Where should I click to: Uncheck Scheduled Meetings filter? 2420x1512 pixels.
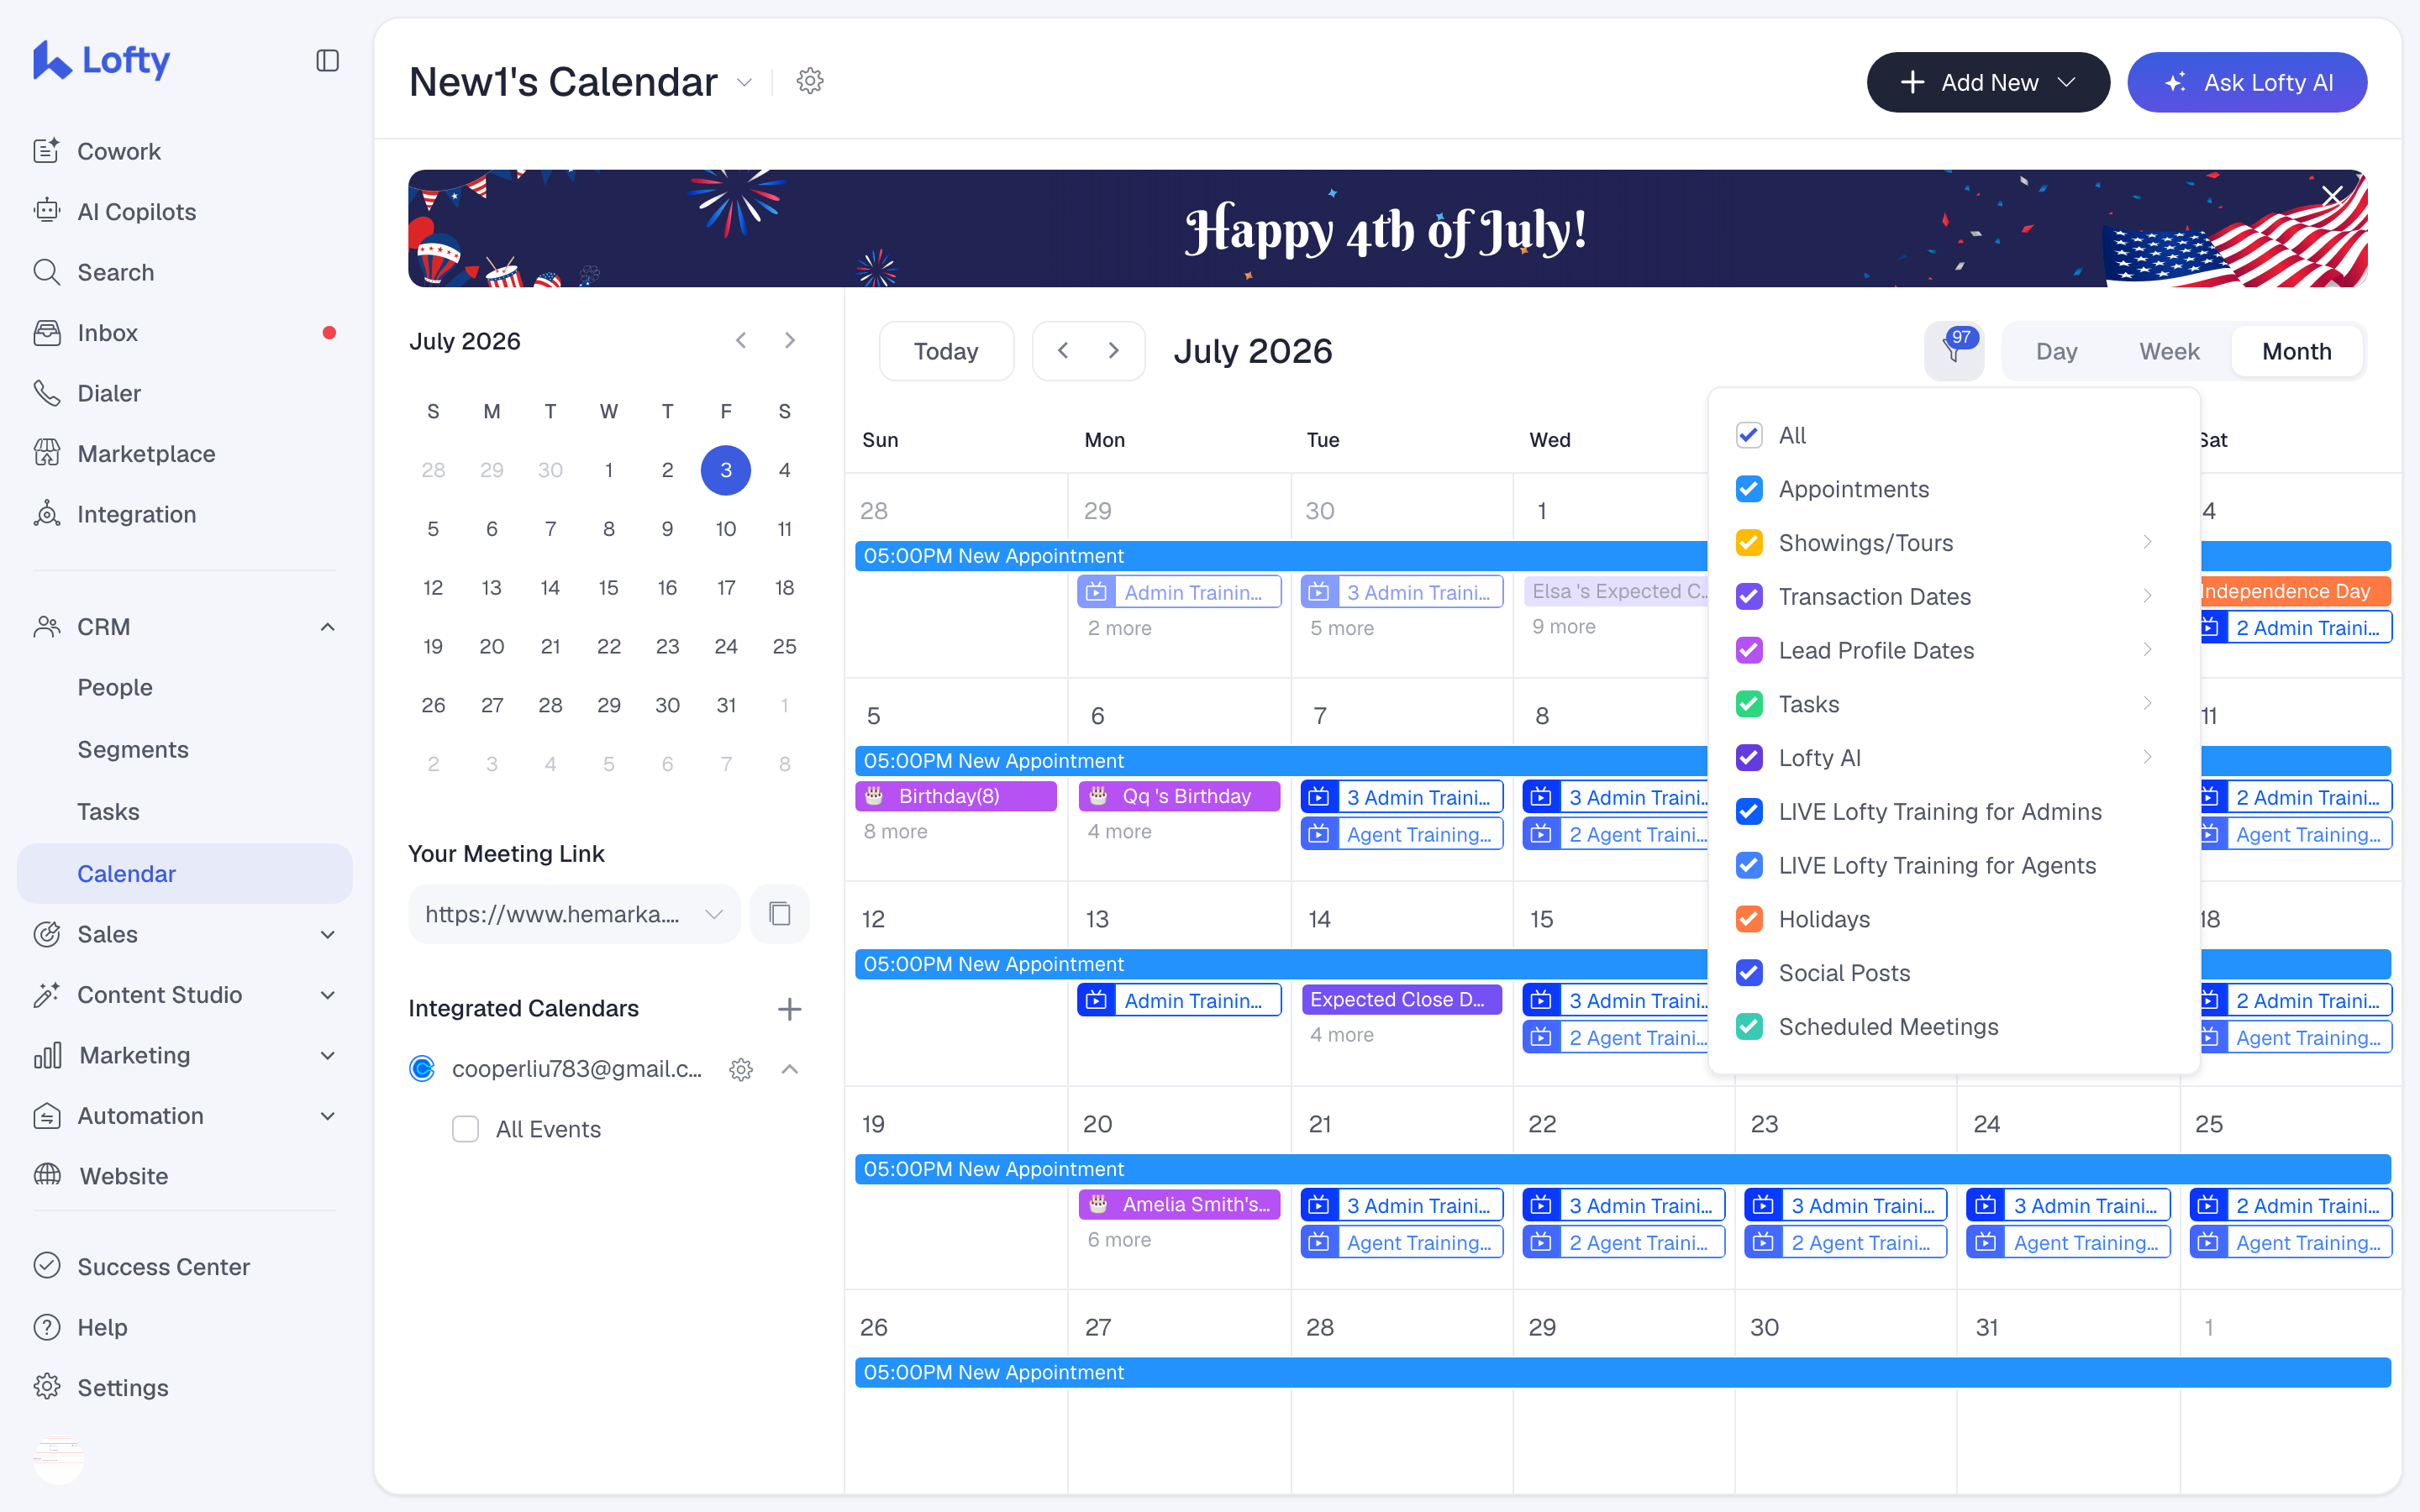coord(1749,1027)
